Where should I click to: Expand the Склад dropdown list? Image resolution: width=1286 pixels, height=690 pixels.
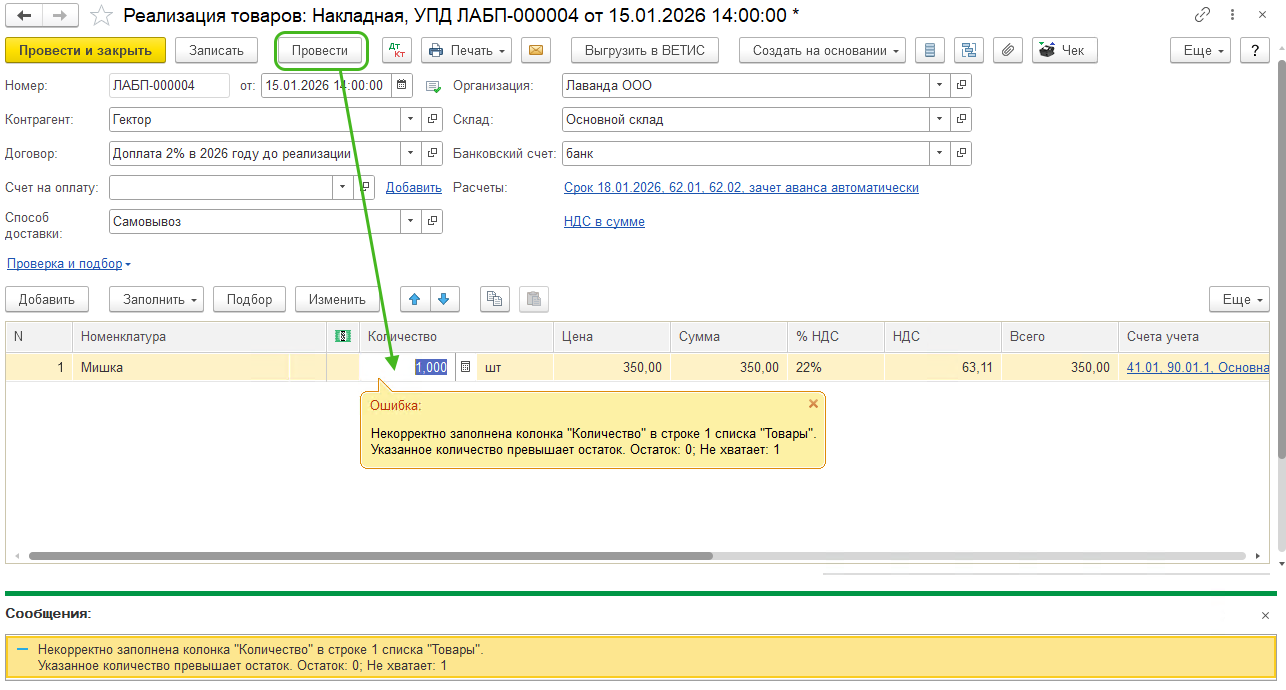(x=939, y=120)
